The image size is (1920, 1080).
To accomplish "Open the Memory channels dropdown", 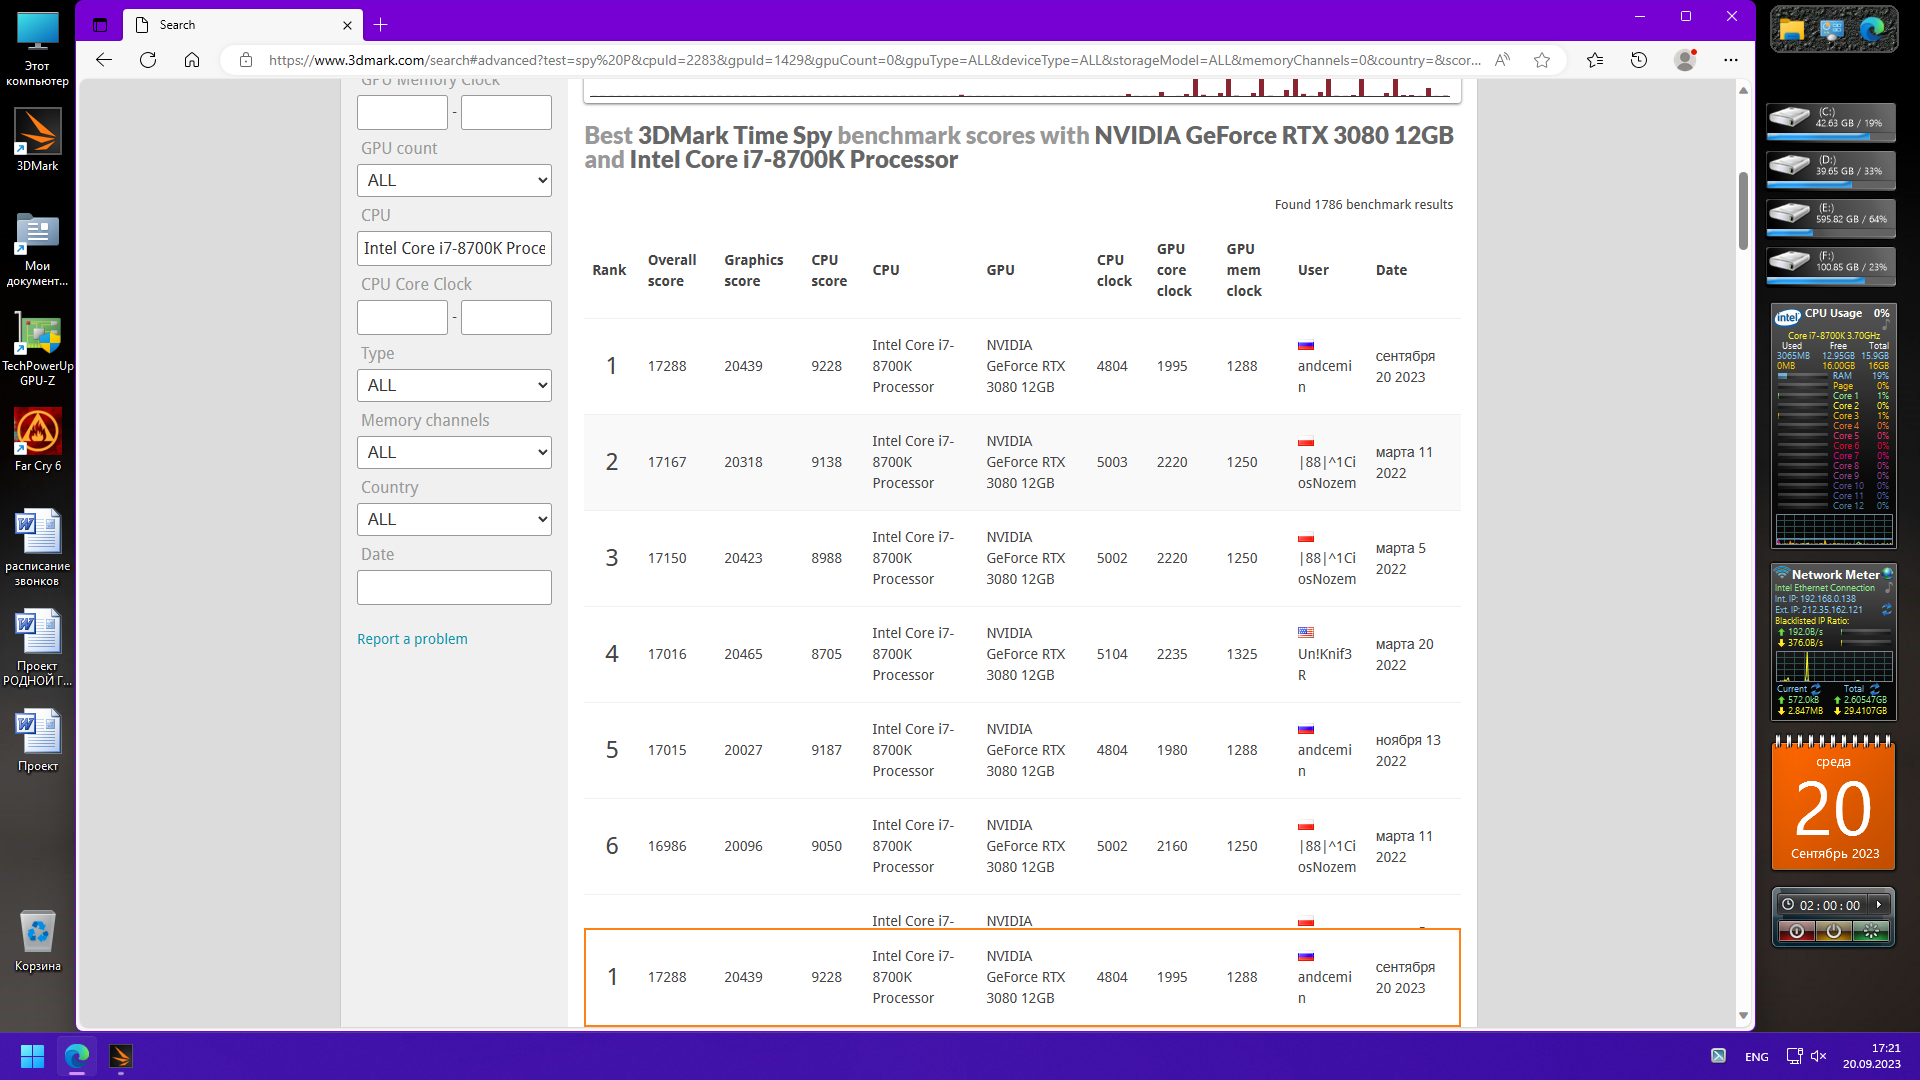I will tap(454, 452).
